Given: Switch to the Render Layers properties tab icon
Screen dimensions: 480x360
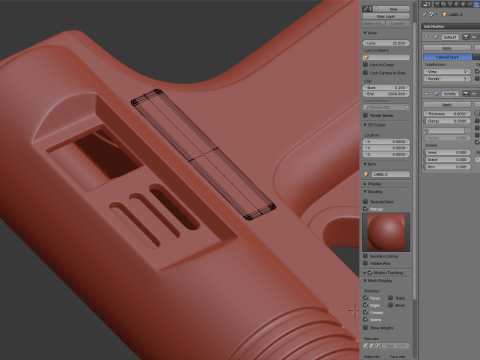Looking at the screenshot, I should pos(443,4).
